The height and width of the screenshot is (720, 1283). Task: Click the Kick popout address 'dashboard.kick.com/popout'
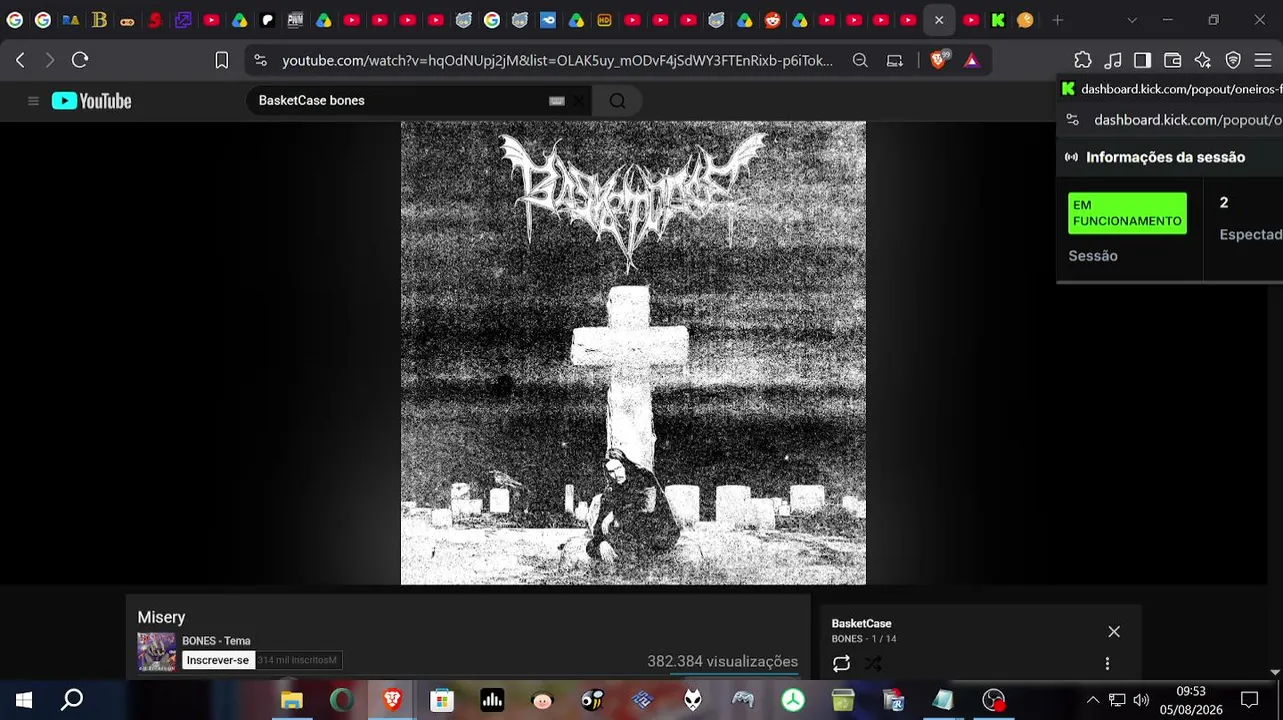pyautogui.click(x=1188, y=120)
